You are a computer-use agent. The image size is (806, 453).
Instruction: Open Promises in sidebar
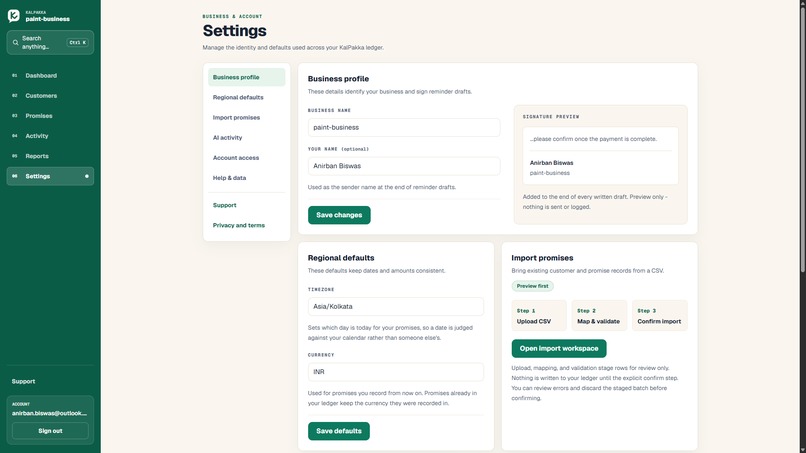pyautogui.click(x=50, y=116)
